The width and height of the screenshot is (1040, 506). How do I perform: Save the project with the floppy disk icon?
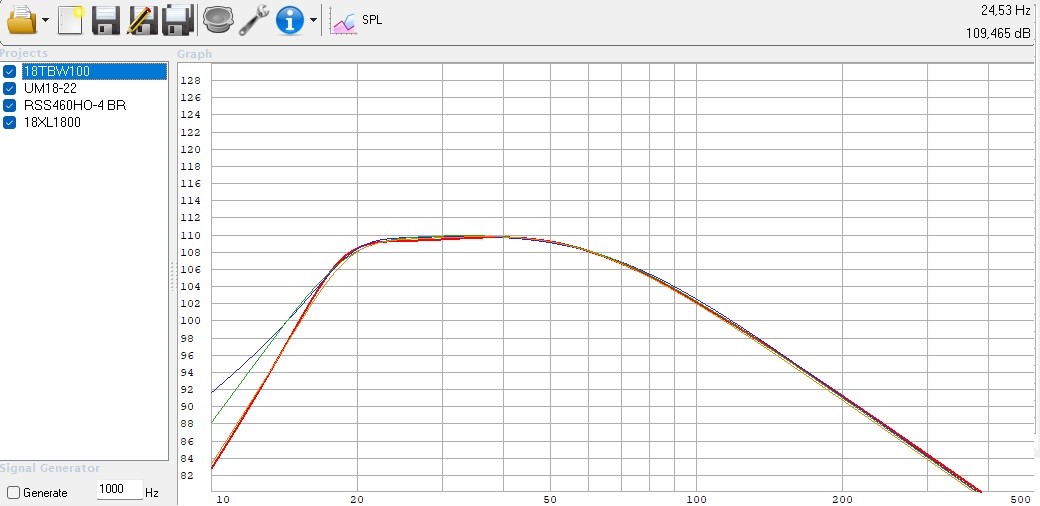[106, 19]
